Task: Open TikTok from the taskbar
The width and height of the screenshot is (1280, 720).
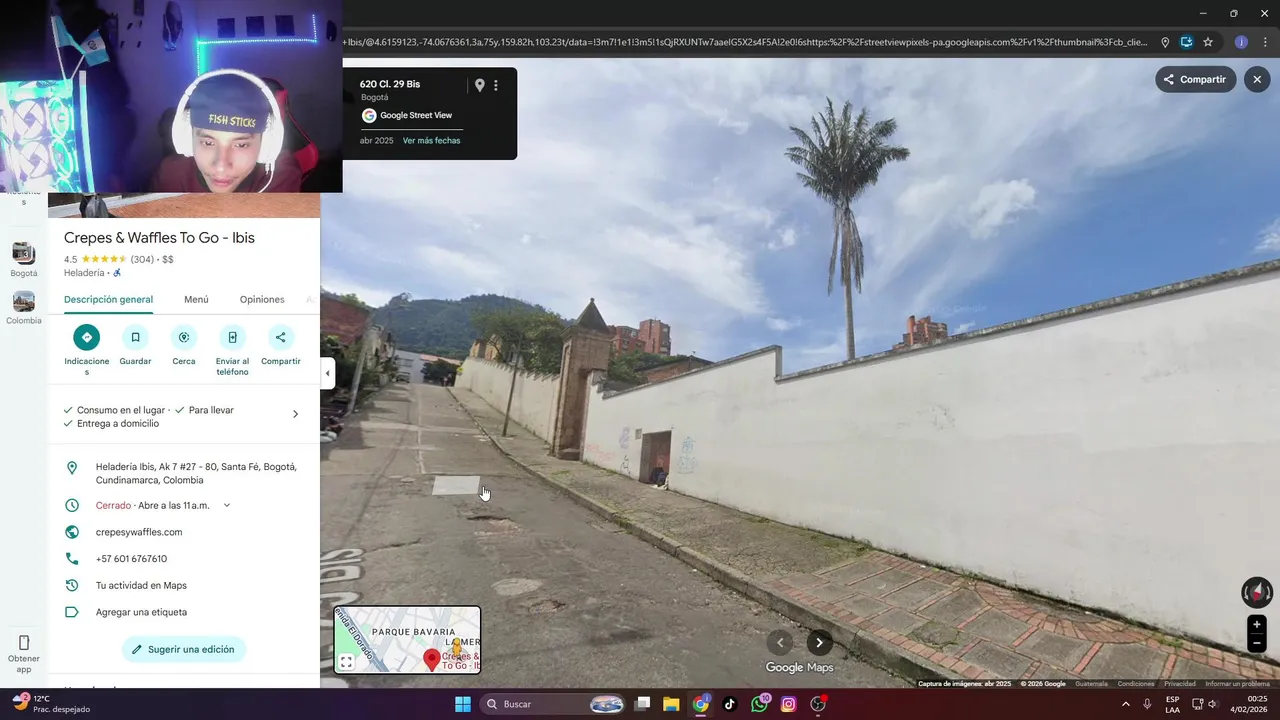Action: [730, 704]
